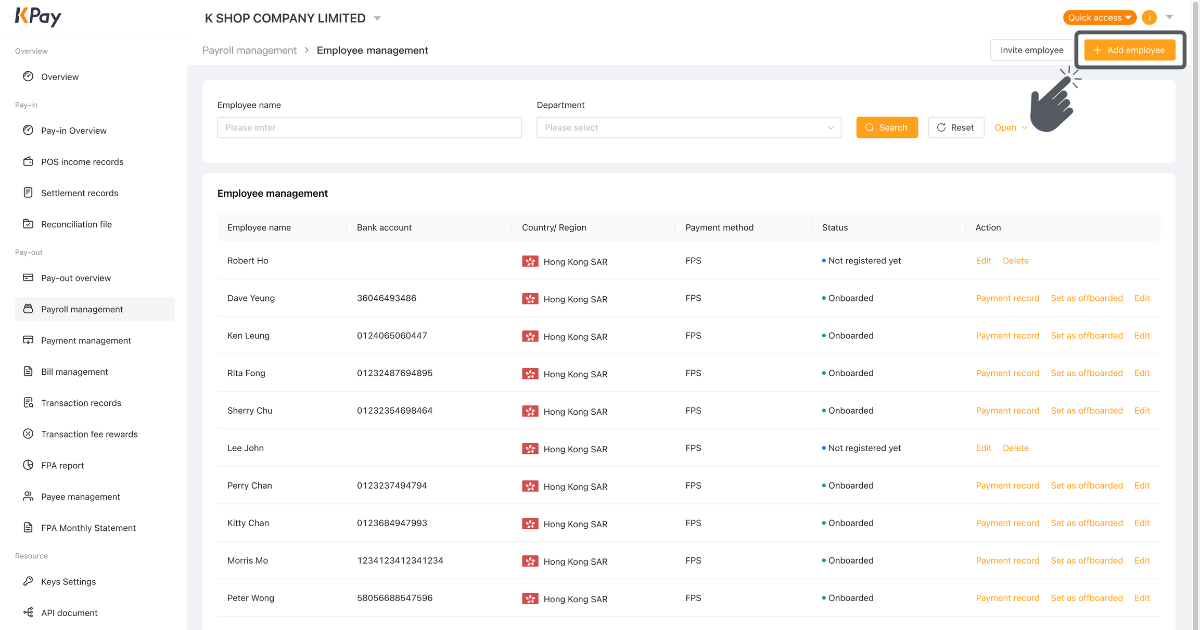Expand the K SHOP COMPANY LIMITED company selector
The height and width of the screenshot is (630, 1200).
pyautogui.click(x=290, y=17)
